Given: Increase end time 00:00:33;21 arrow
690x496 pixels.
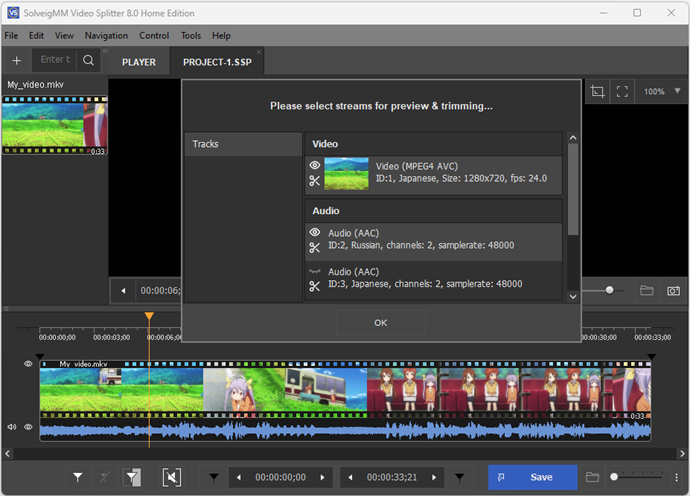Looking at the screenshot, I should pyautogui.click(x=434, y=478).
